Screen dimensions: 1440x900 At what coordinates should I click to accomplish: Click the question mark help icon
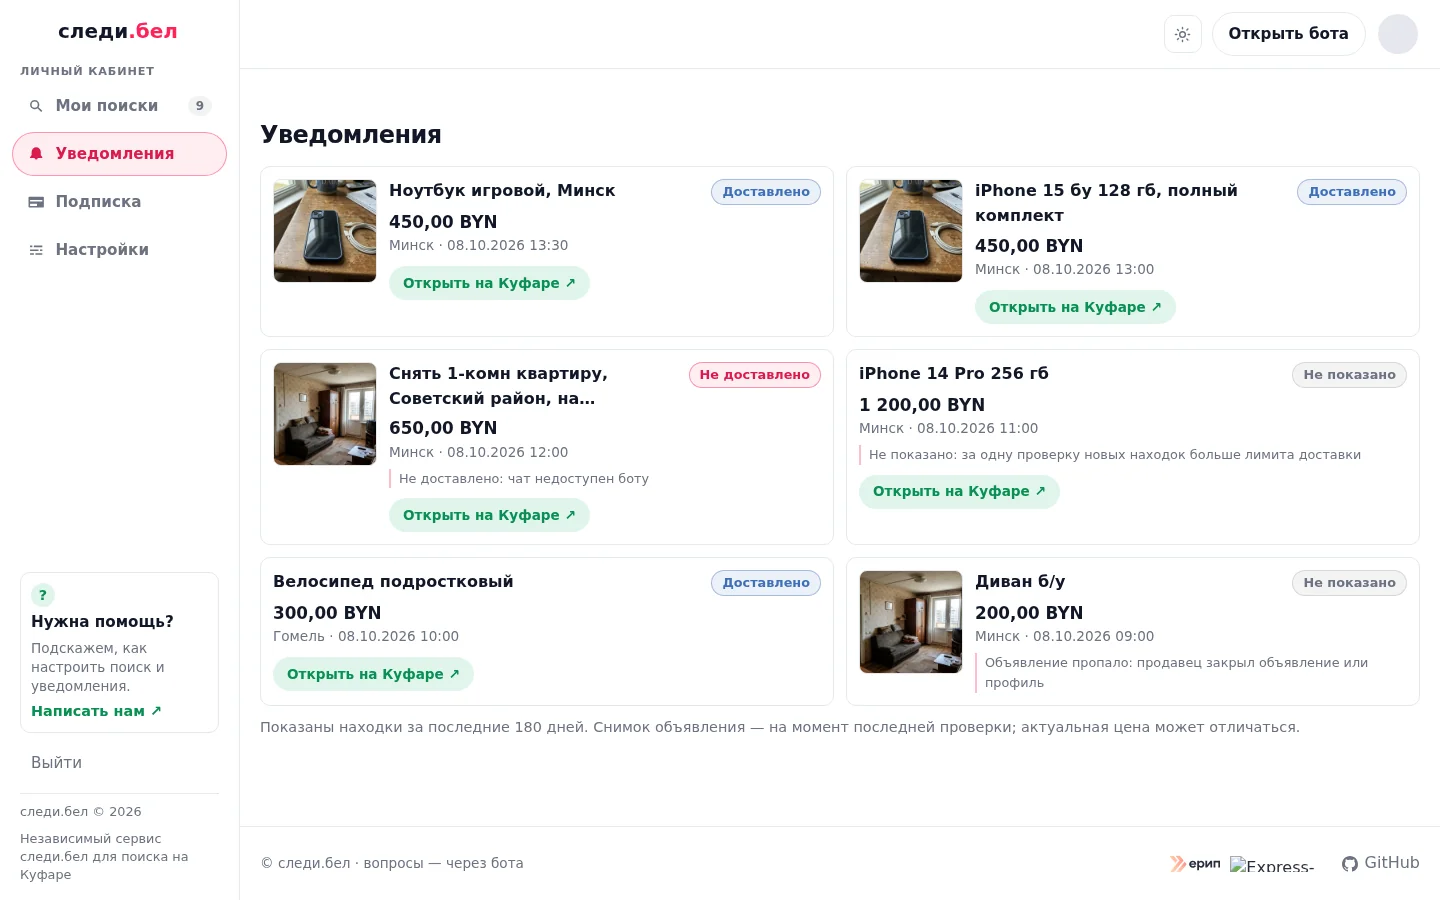point(43,595)
